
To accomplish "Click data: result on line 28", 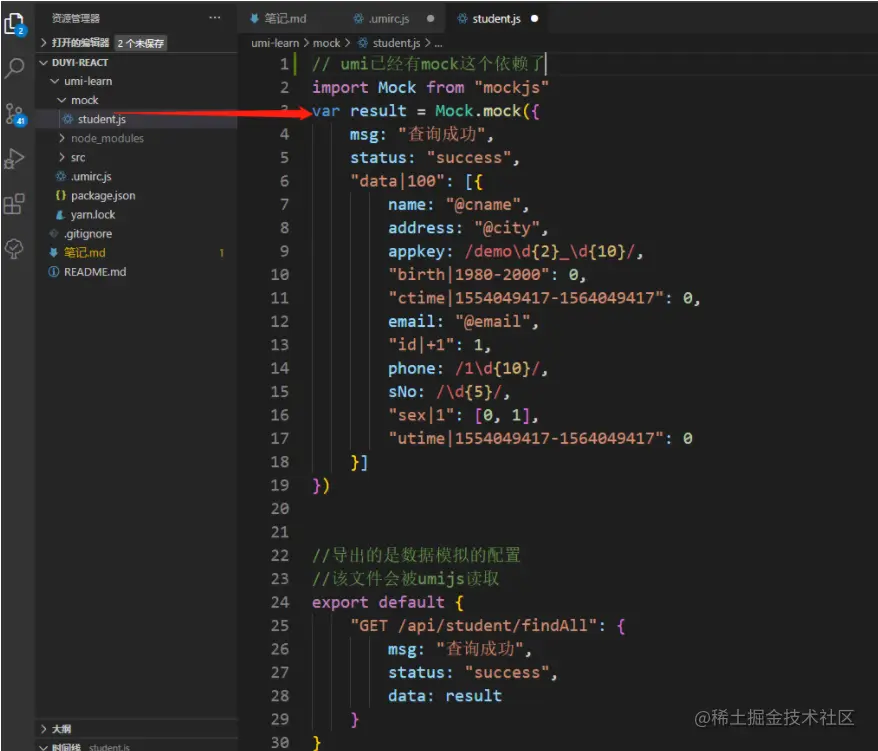I will click(x=445, y=696).
